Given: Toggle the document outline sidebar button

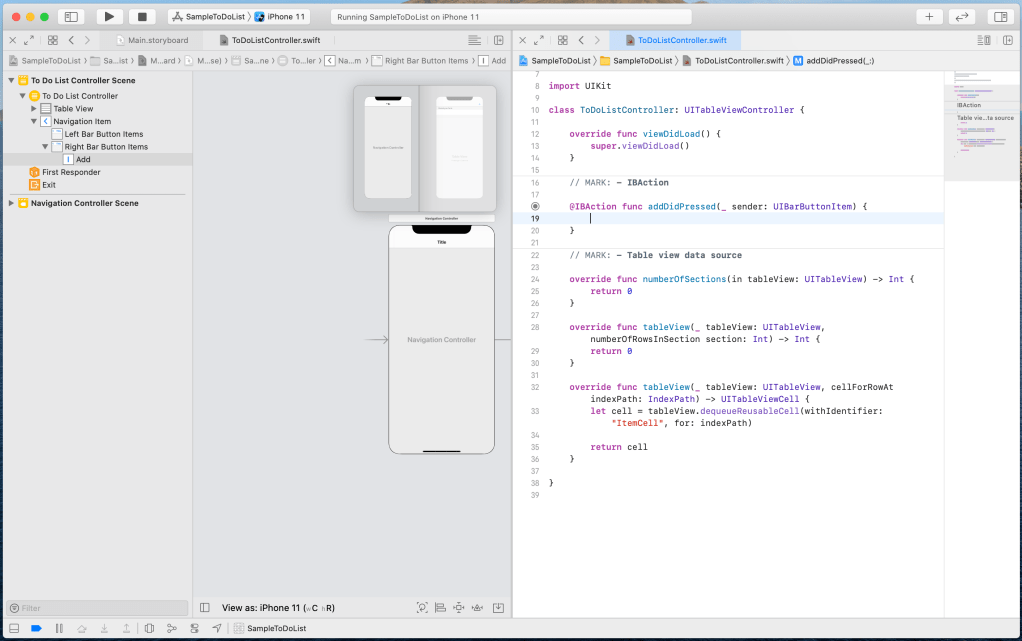Looking at the screenshot, I should click(204, 607).
